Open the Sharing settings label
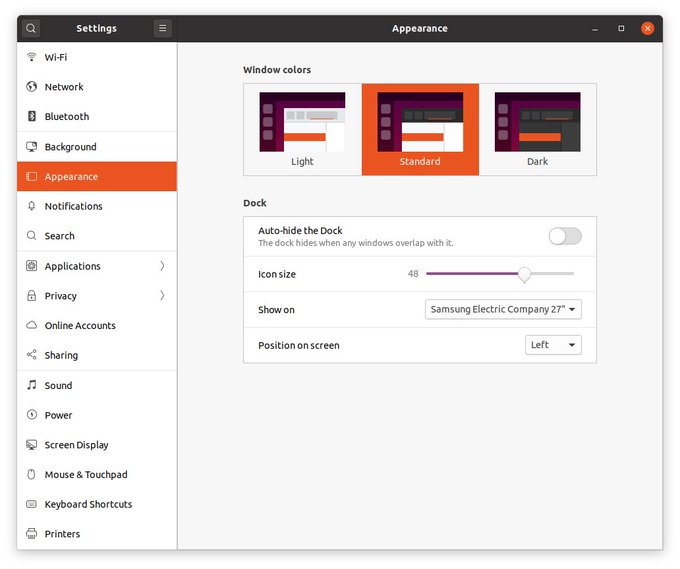The width and height of the screenshot is (680, 569). point(61,355)
